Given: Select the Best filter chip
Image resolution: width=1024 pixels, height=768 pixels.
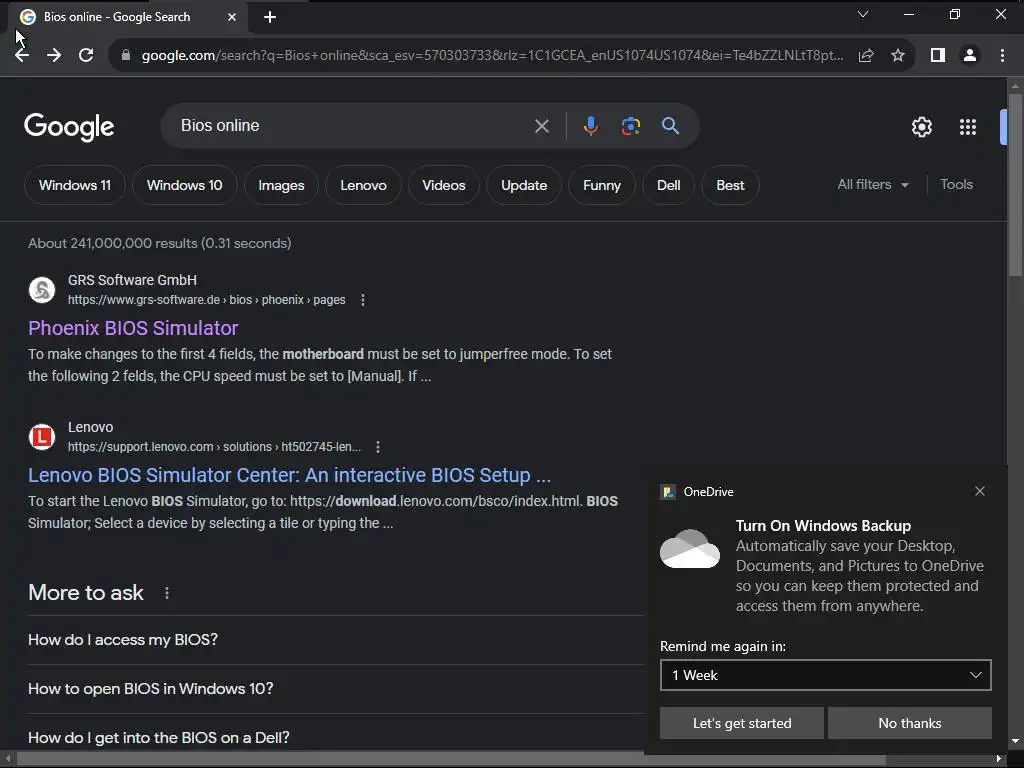Looking at the screenshot, I should coord(730,185).
